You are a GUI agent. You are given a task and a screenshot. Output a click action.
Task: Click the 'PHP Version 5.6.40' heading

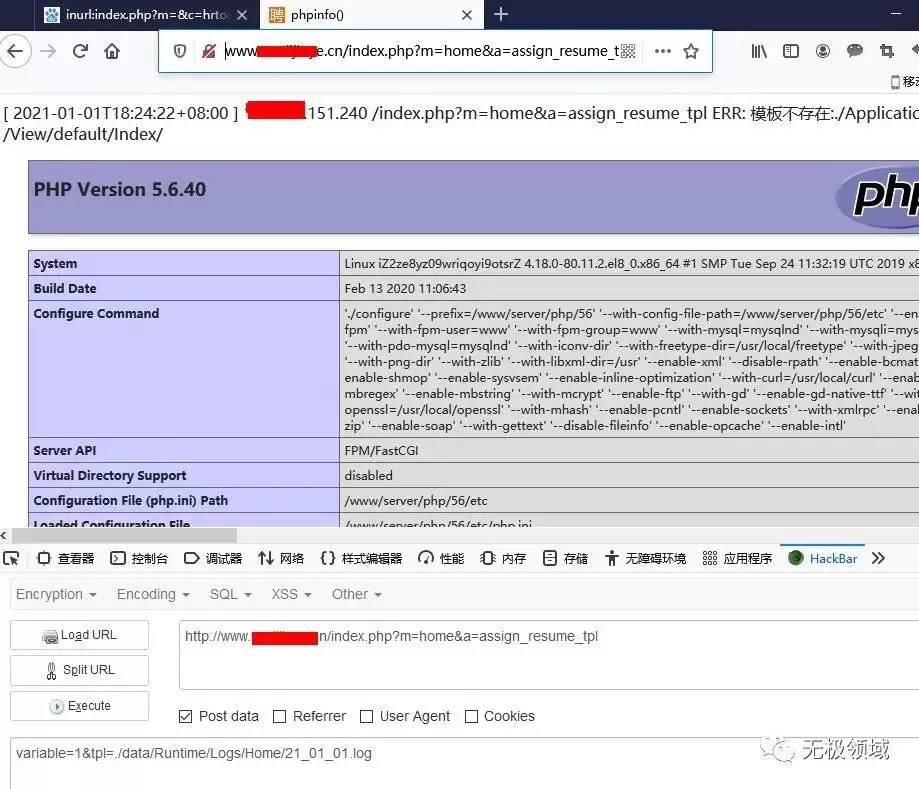coord(120,189)
